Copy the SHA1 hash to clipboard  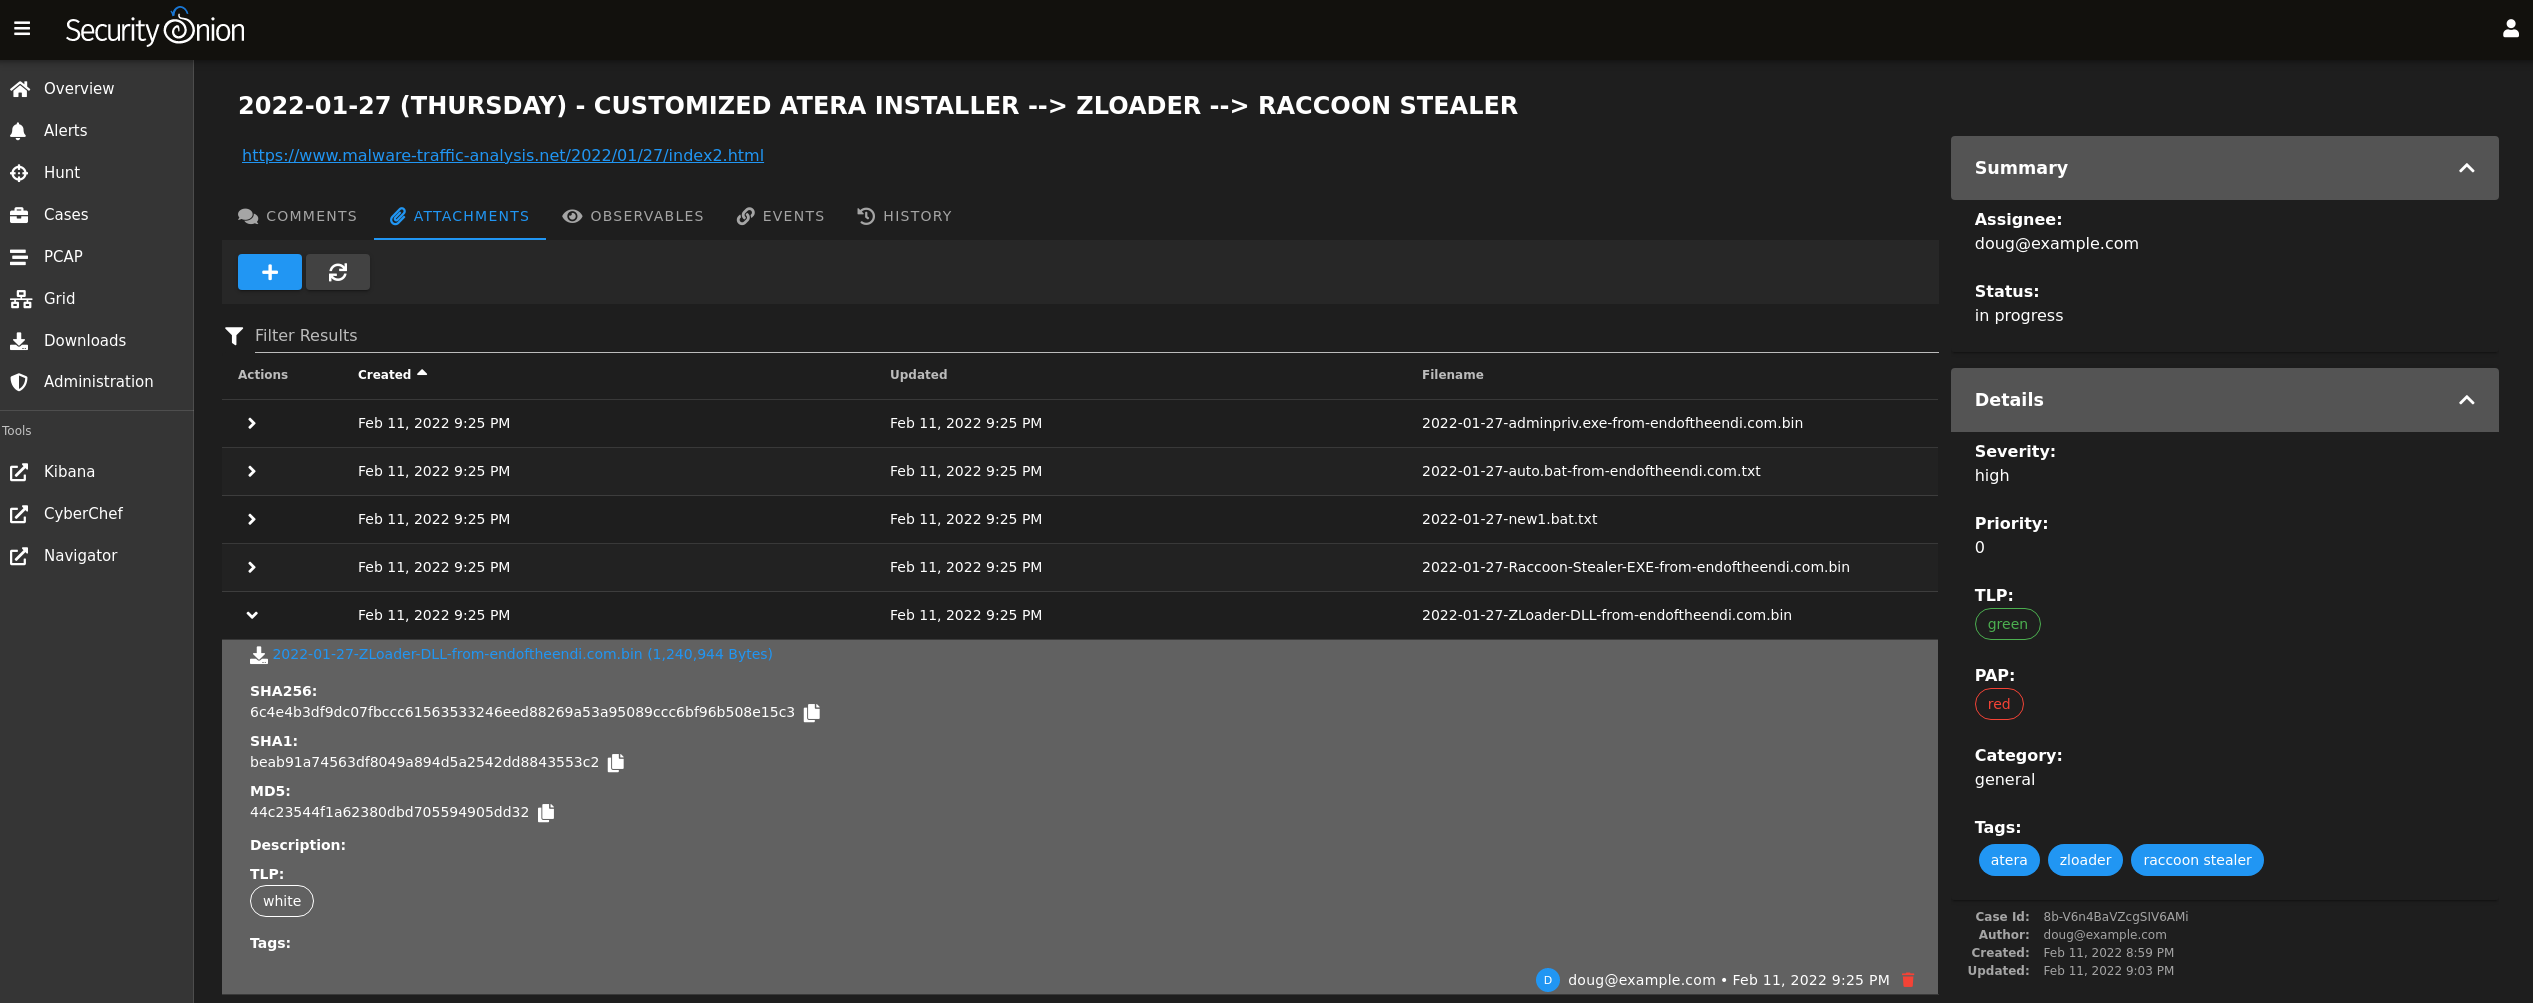(x=616, y=763)
